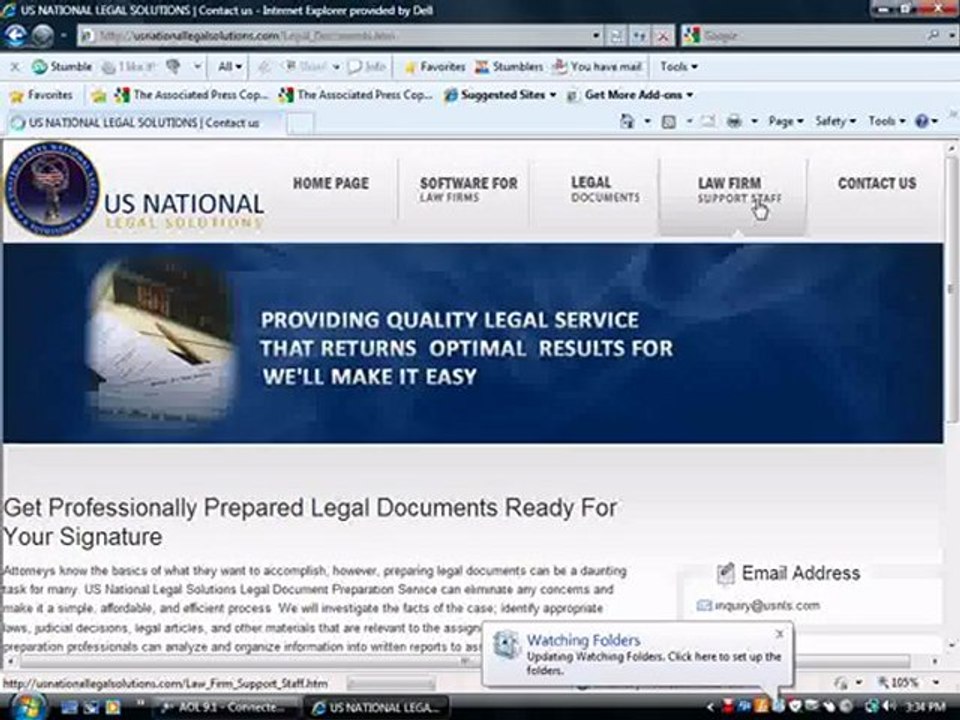This screenshot has width=960, height=720.
Task: Show hidden tray icons with the chevron
Action: pos(710,707)
